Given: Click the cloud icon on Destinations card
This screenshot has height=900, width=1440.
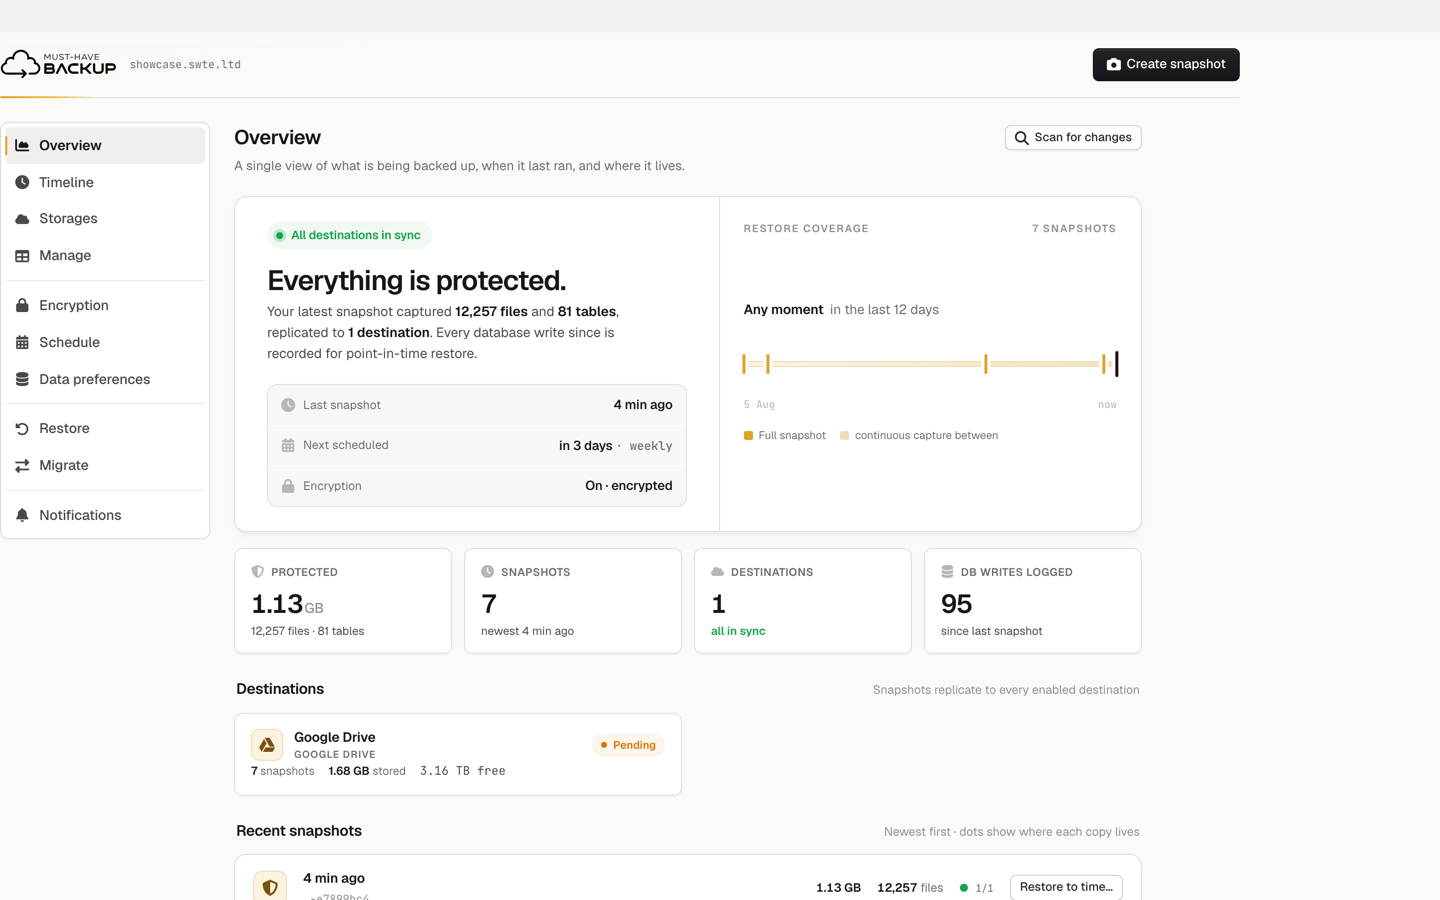Looking at the screenshot, I should point(717,572).
